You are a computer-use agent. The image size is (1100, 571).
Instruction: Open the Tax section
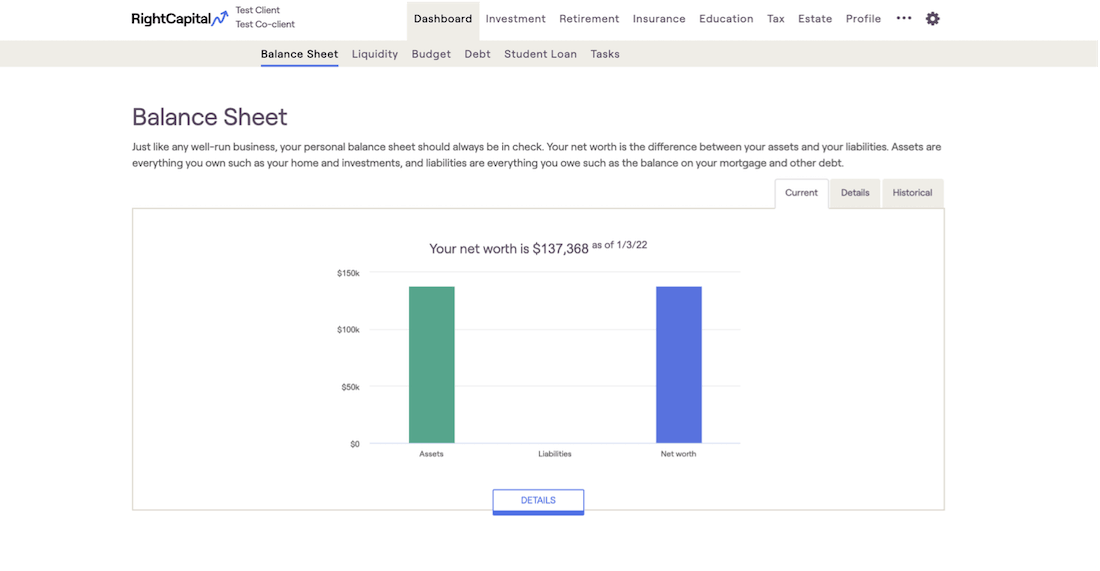point(775,19)
